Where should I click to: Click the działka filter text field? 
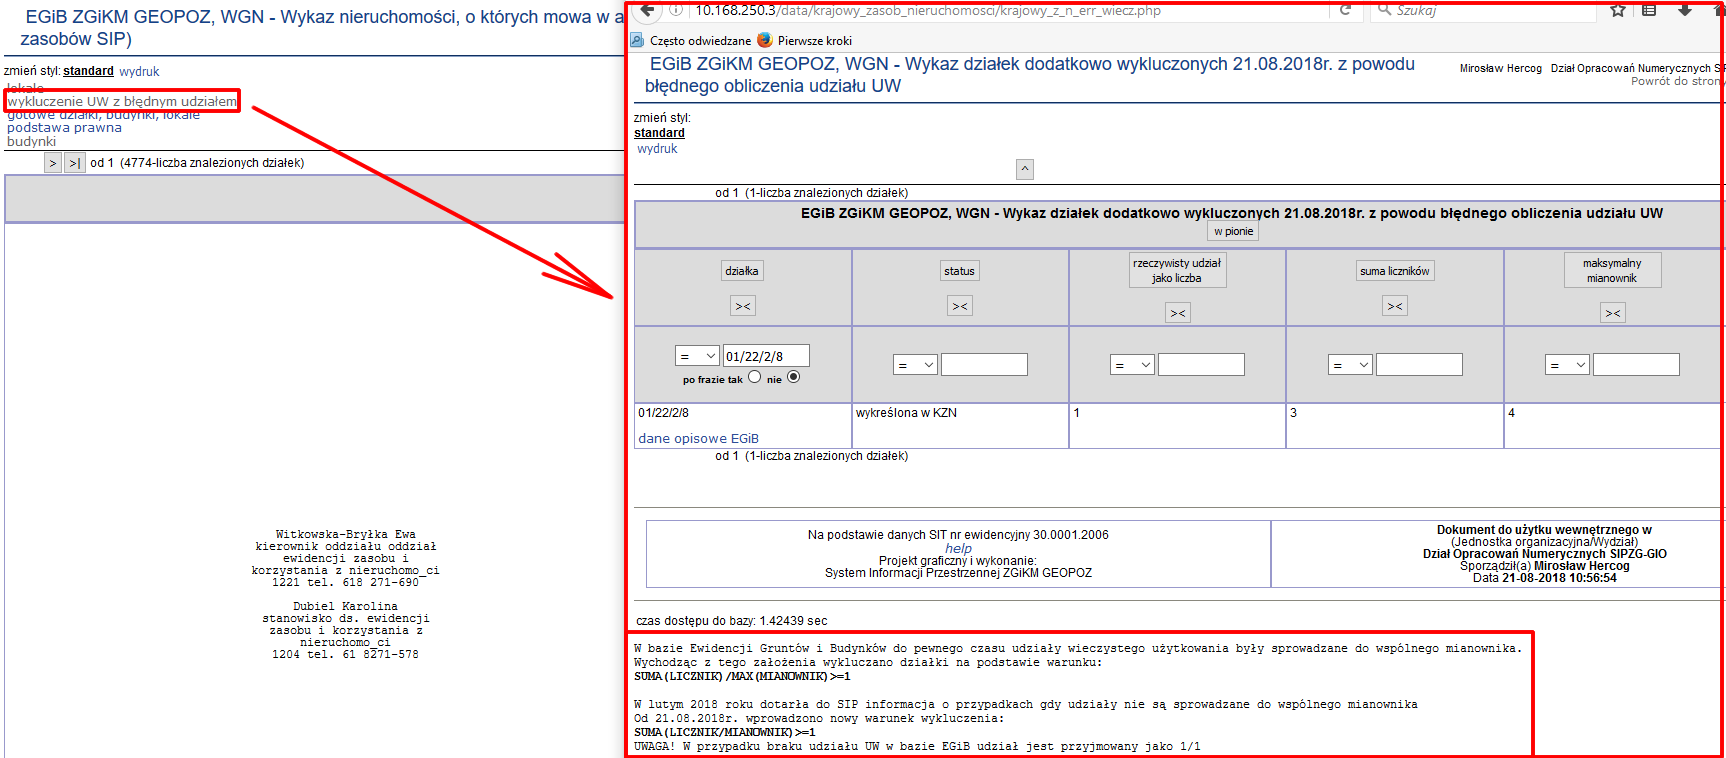click(766, 356)
